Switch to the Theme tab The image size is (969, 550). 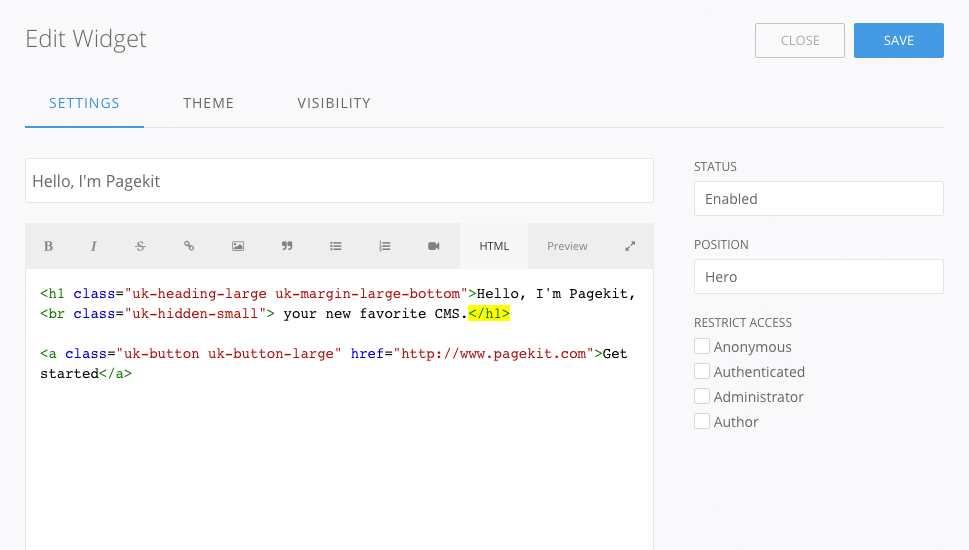click(x=208, y=103)
